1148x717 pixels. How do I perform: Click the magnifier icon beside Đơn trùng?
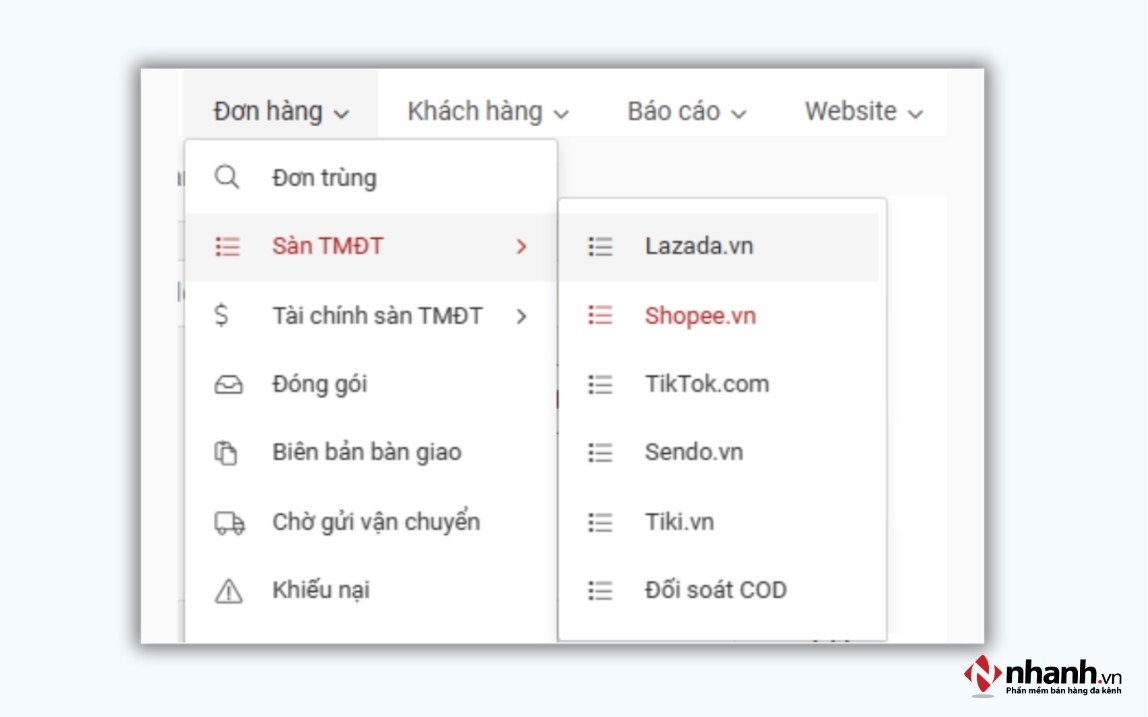227,177
